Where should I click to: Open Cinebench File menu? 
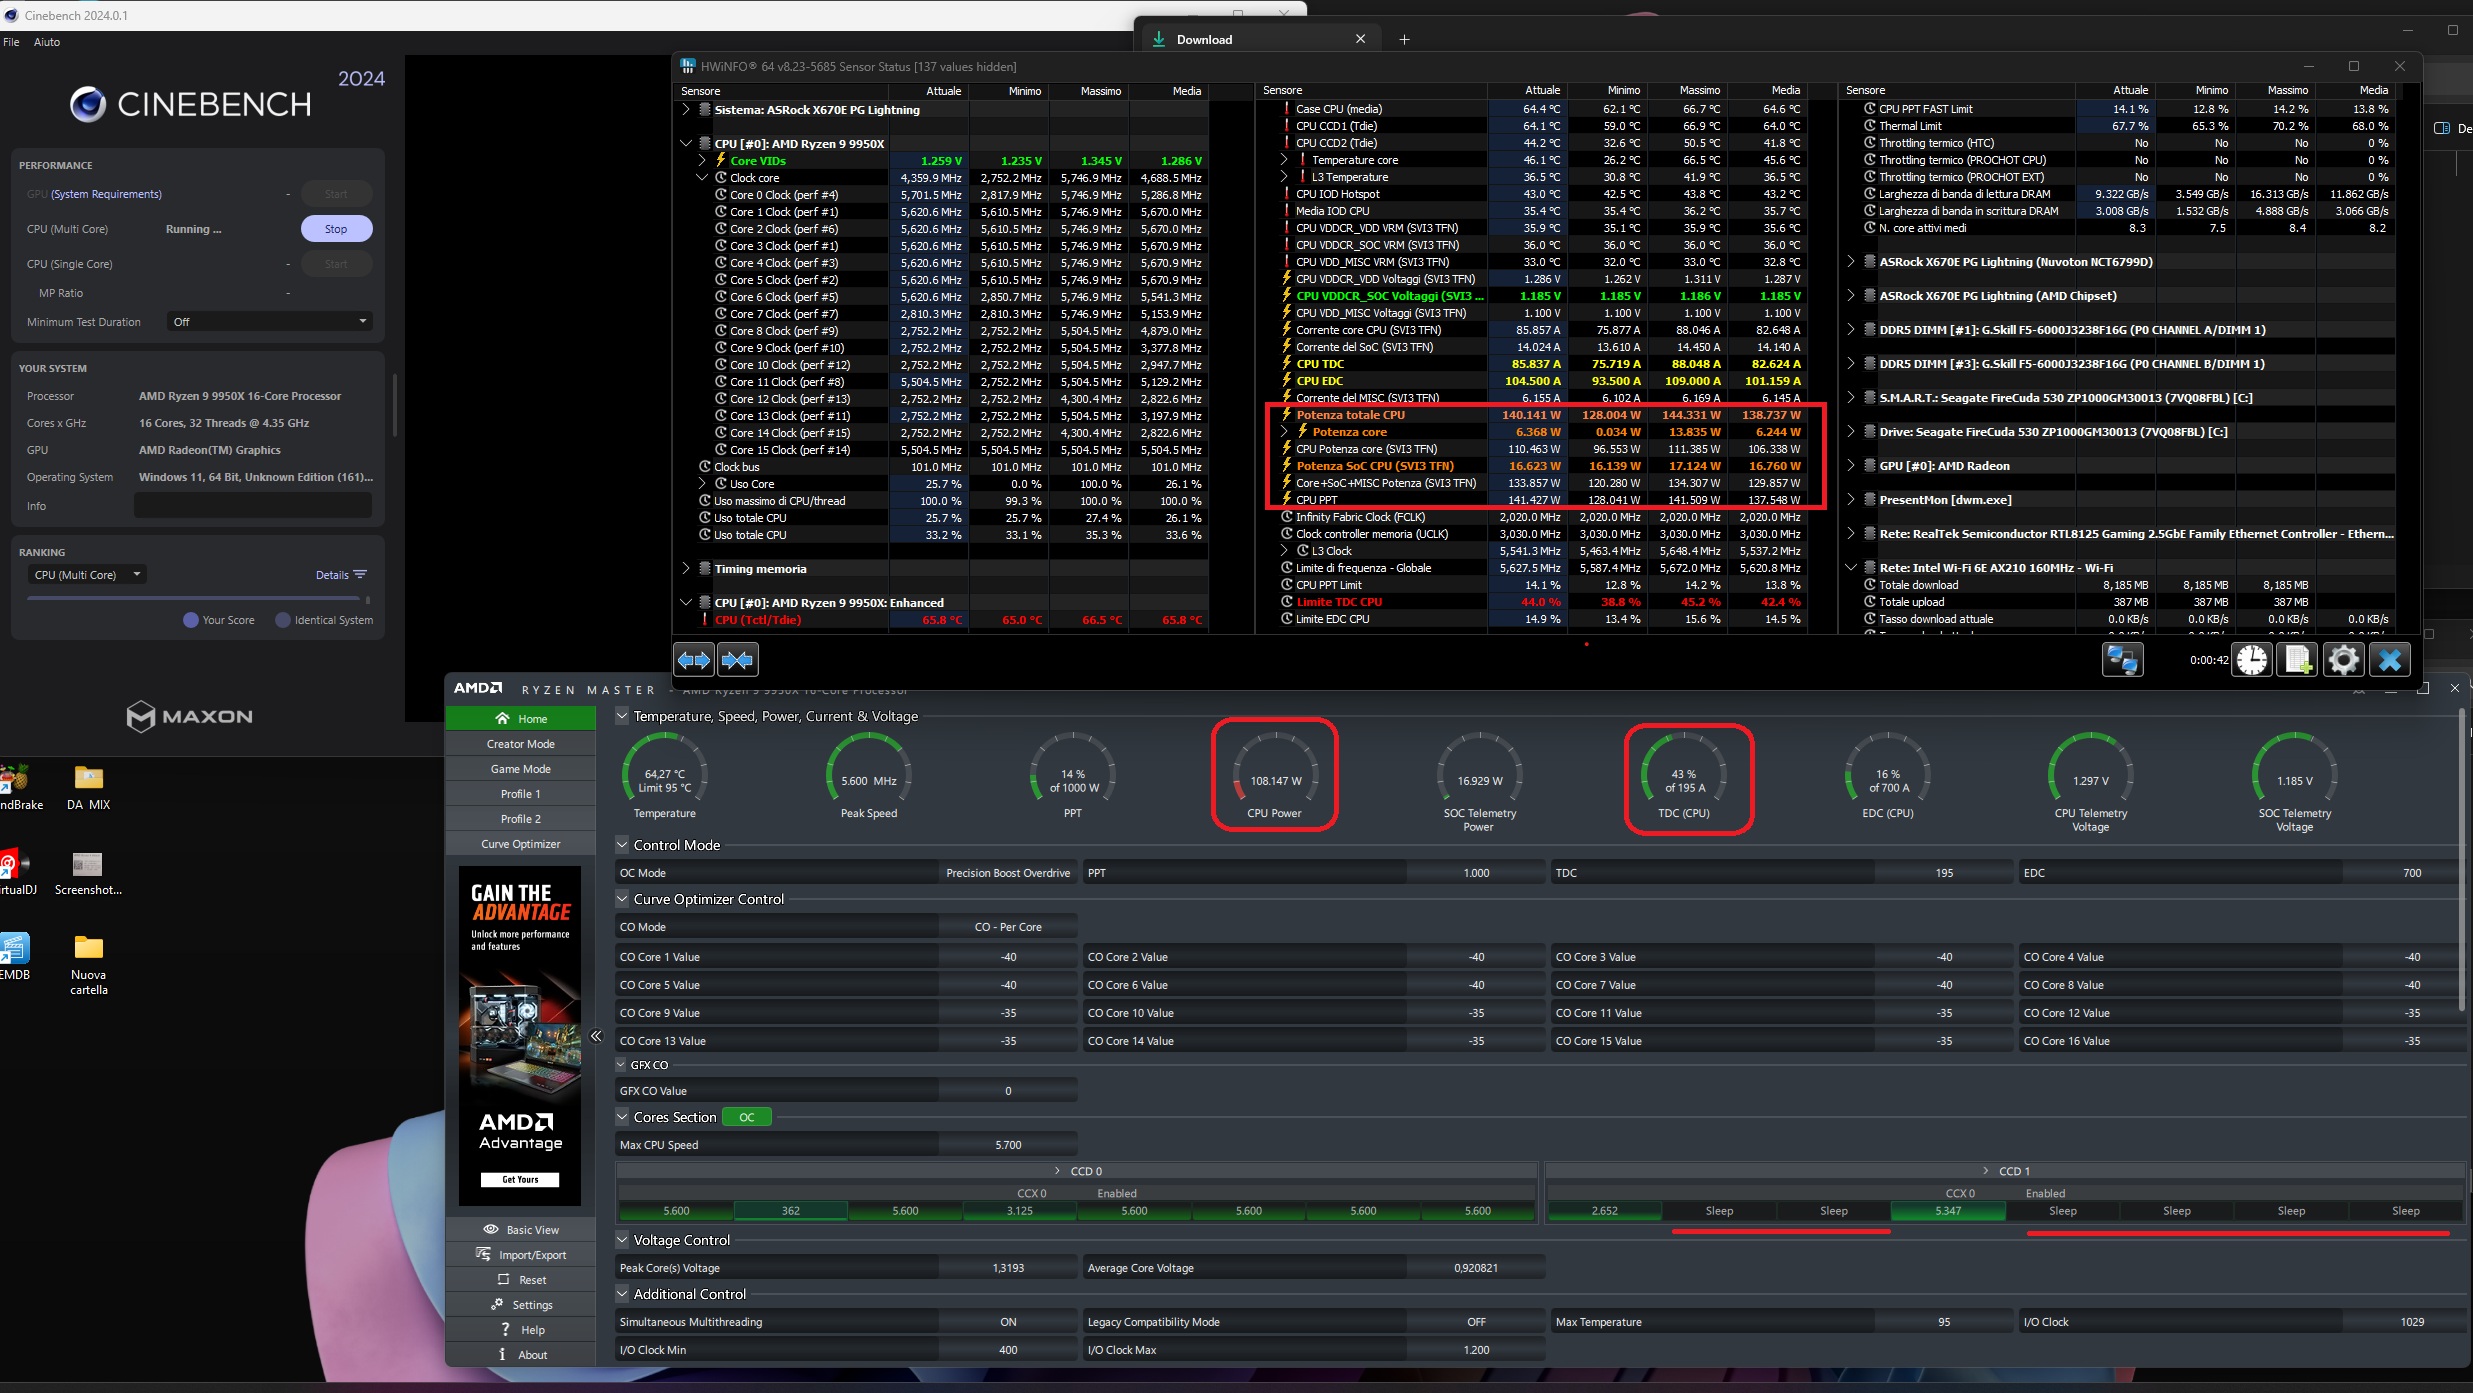(x=11, y=42)
